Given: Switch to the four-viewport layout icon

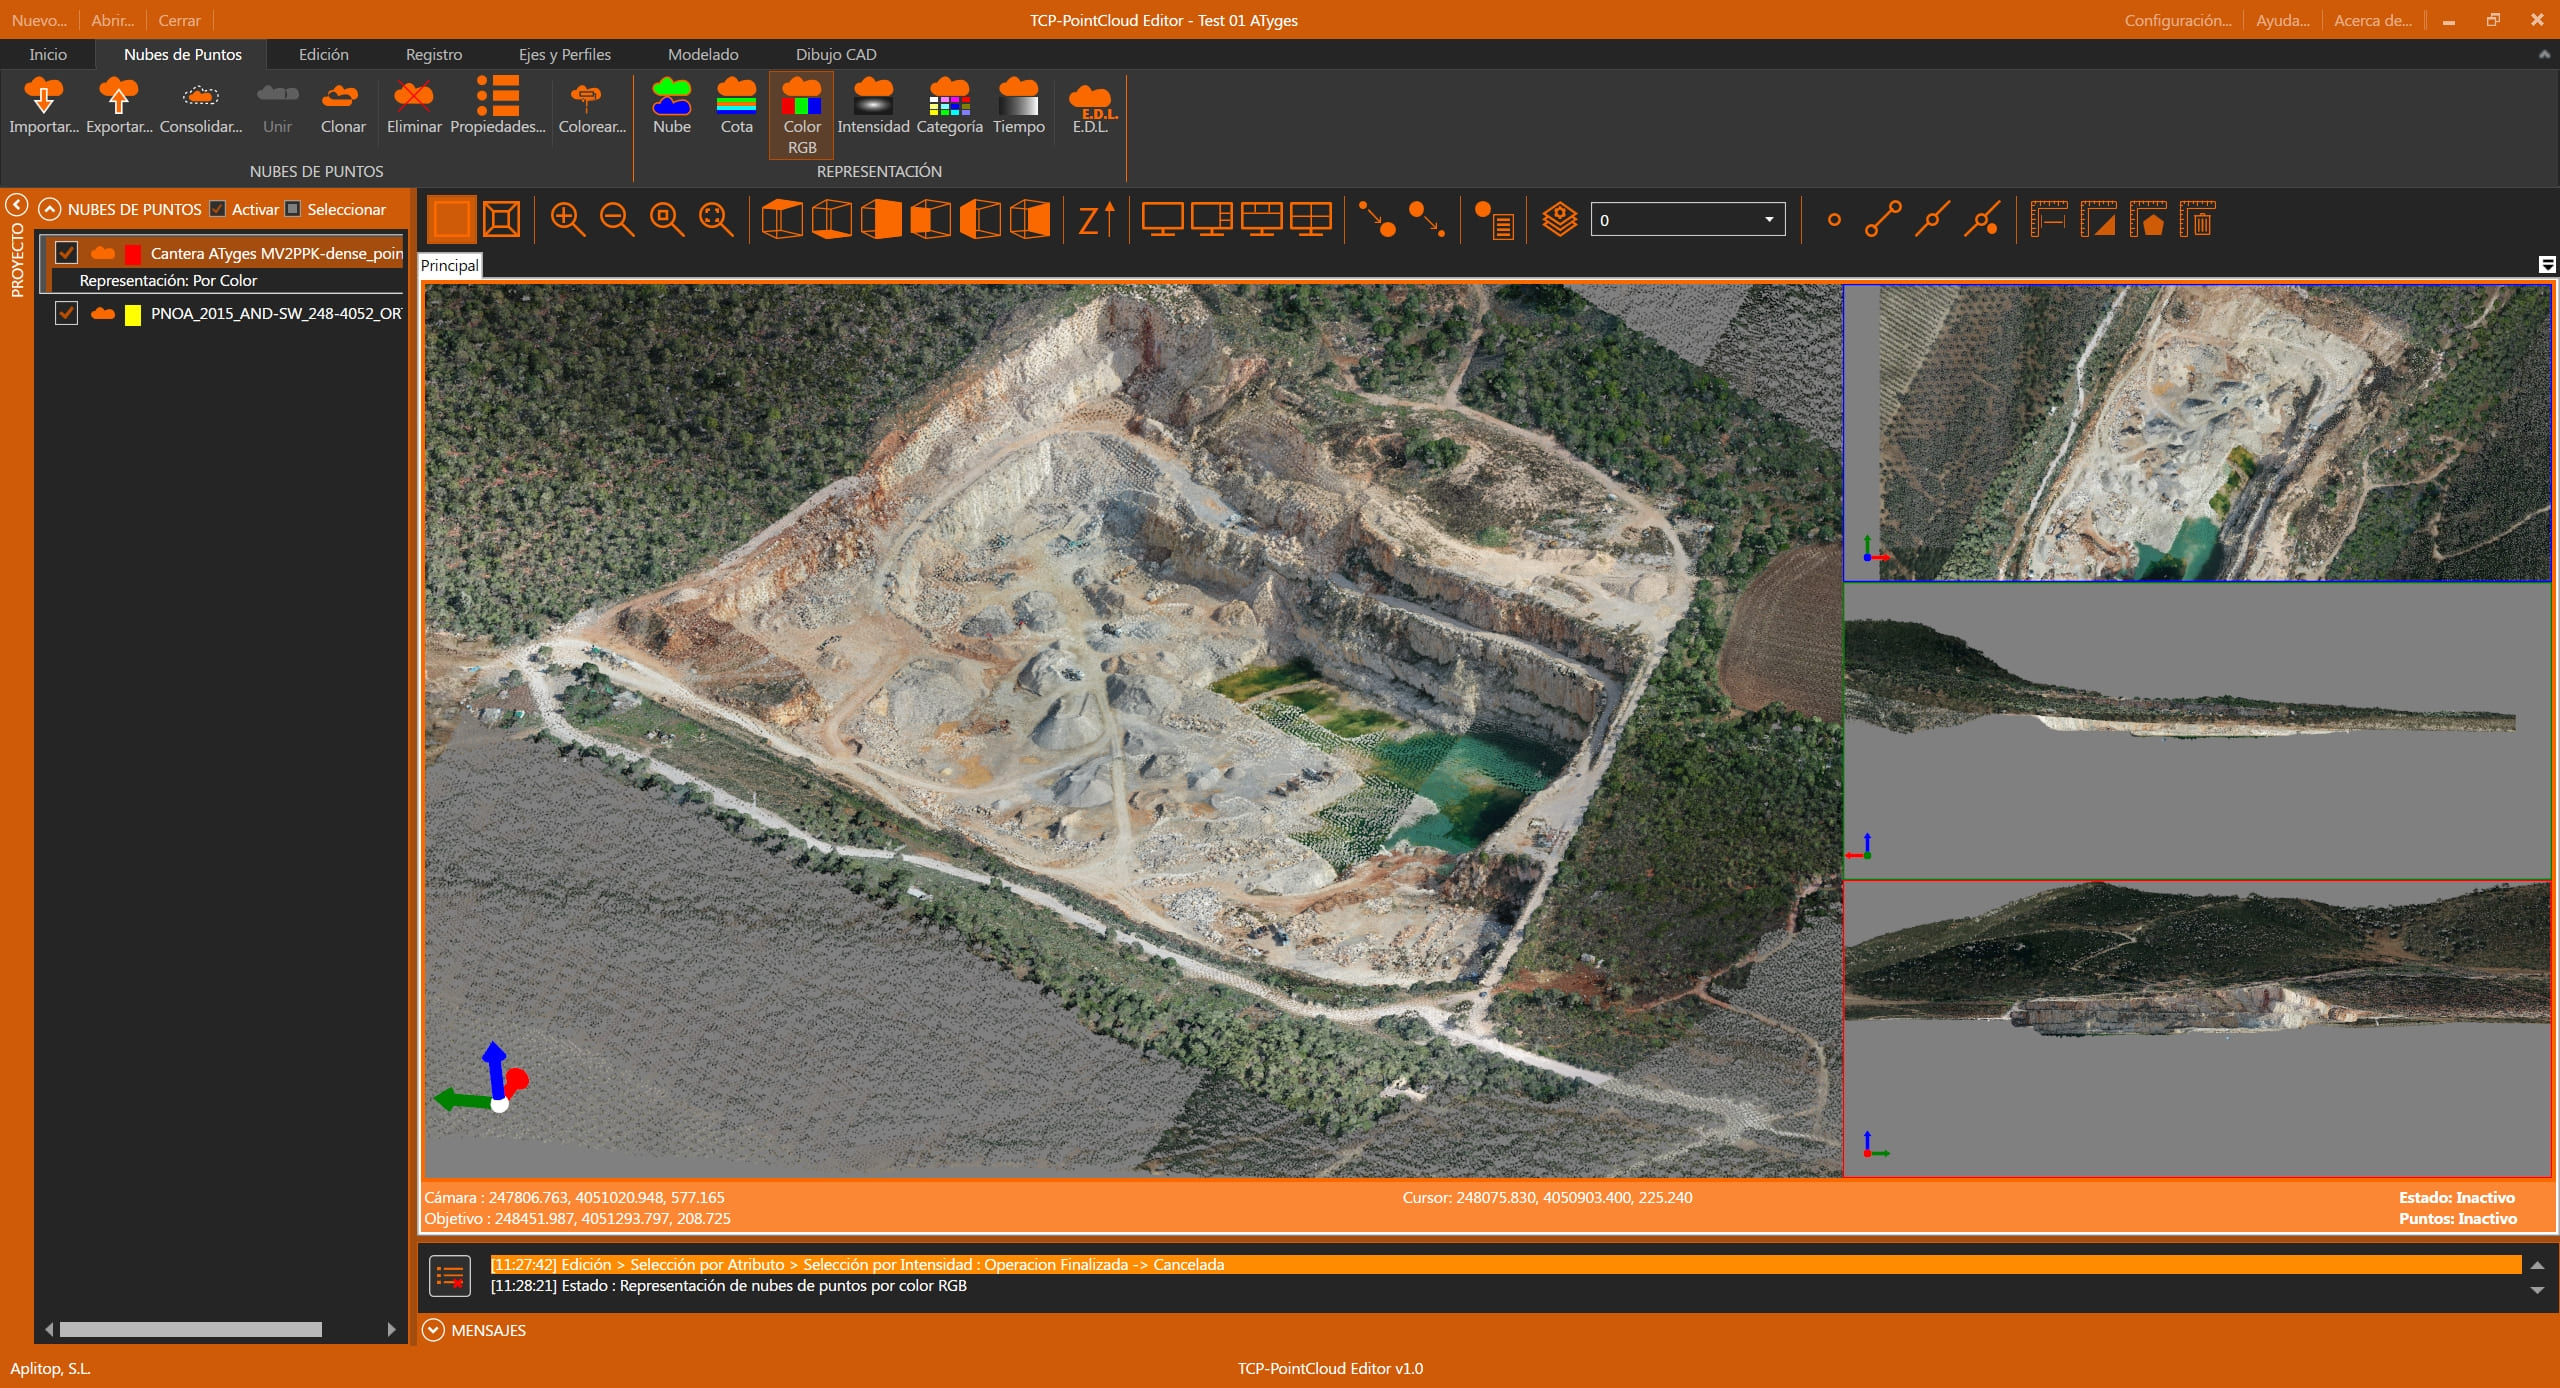Looking at the screenshot, I should click(x=1311, y=219).
